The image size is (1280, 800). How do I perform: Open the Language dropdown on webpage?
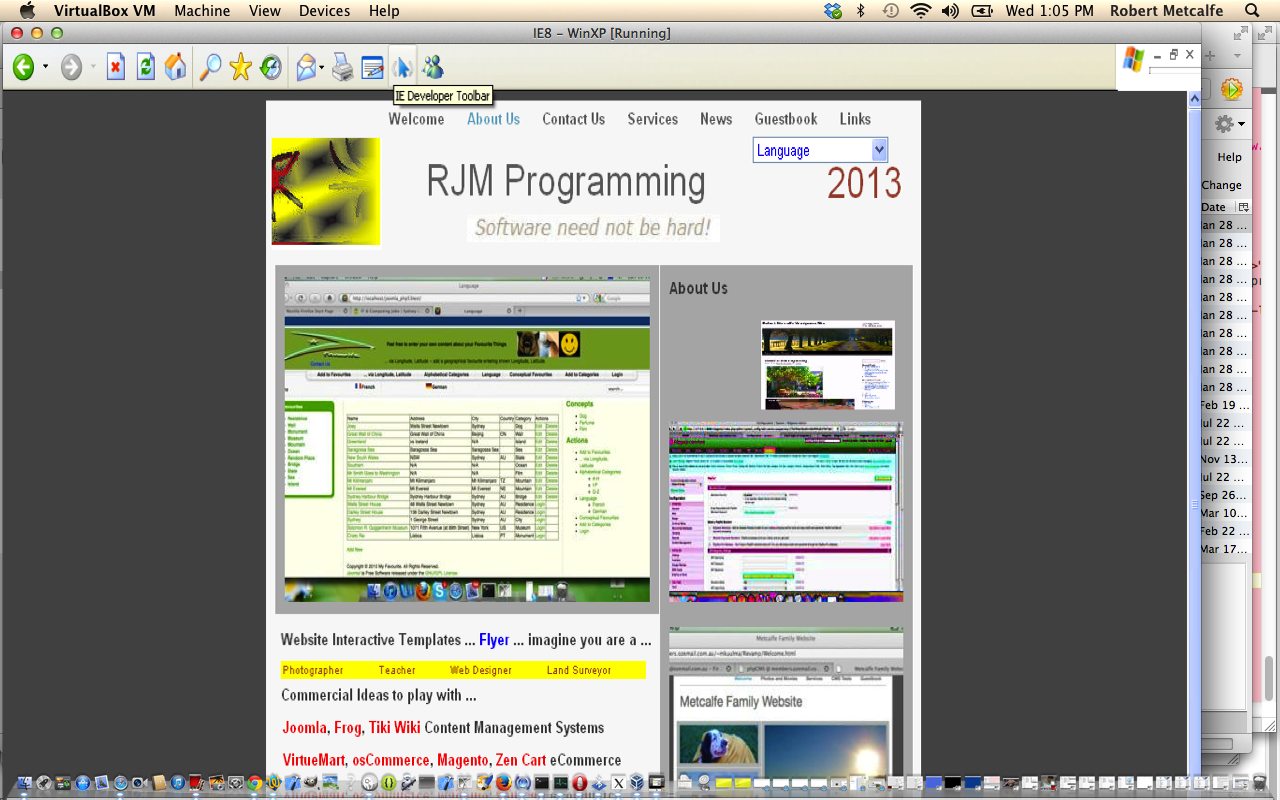tap(820, 150)
